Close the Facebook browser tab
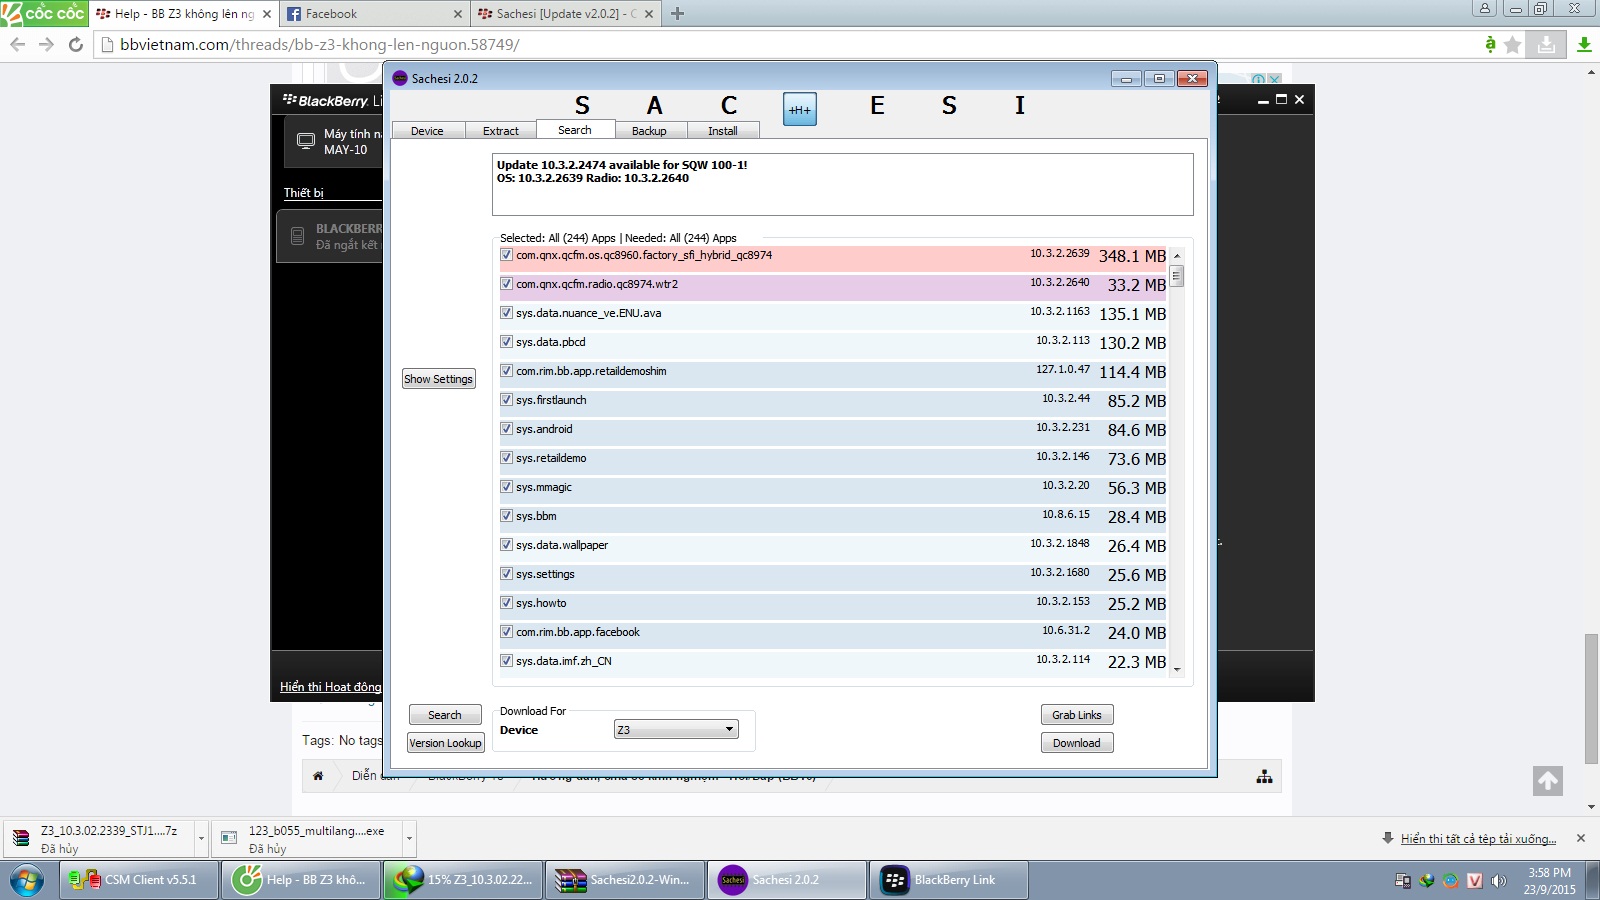The image size is (1600, 900). 458,14
